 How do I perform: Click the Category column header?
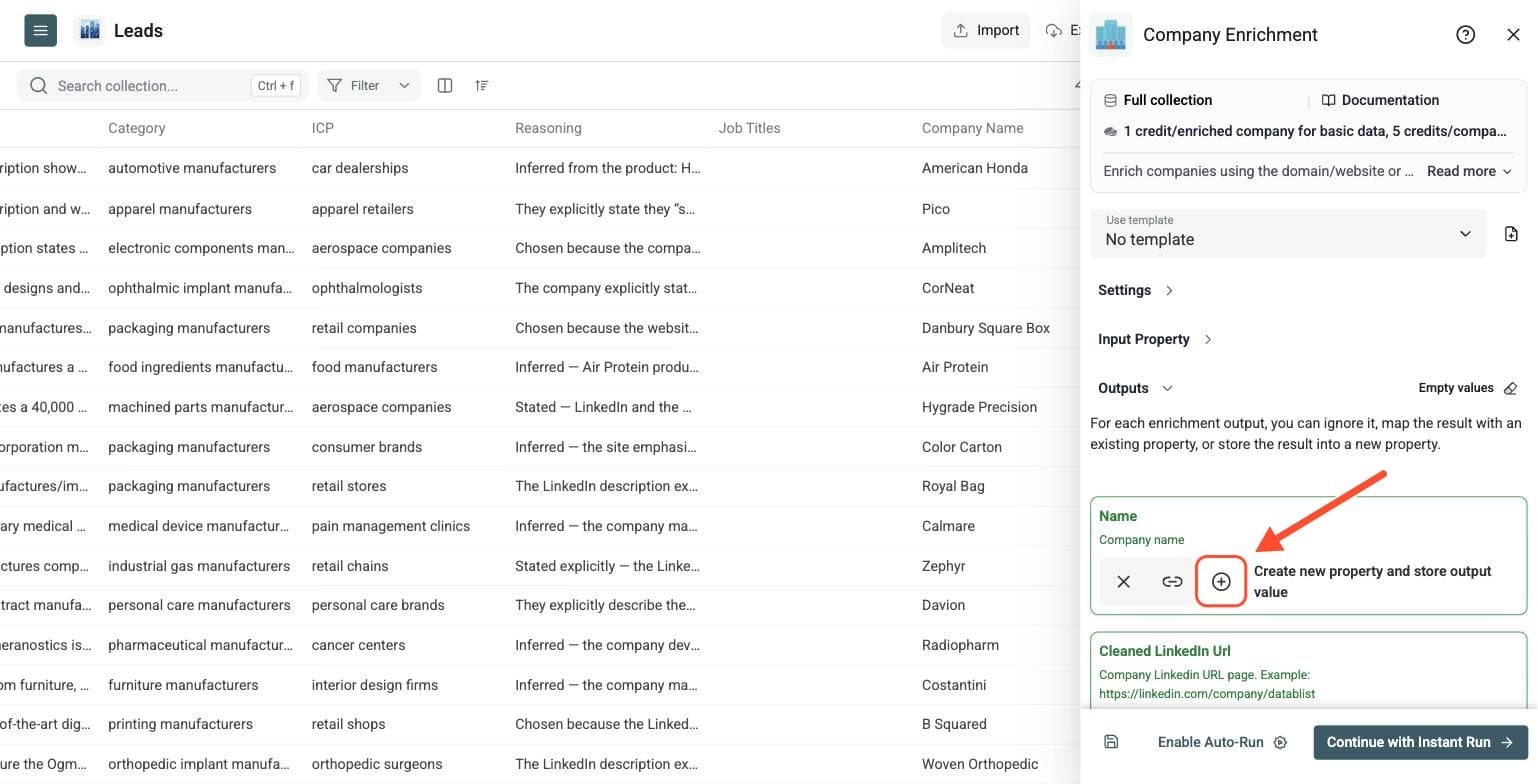(137, 128)
